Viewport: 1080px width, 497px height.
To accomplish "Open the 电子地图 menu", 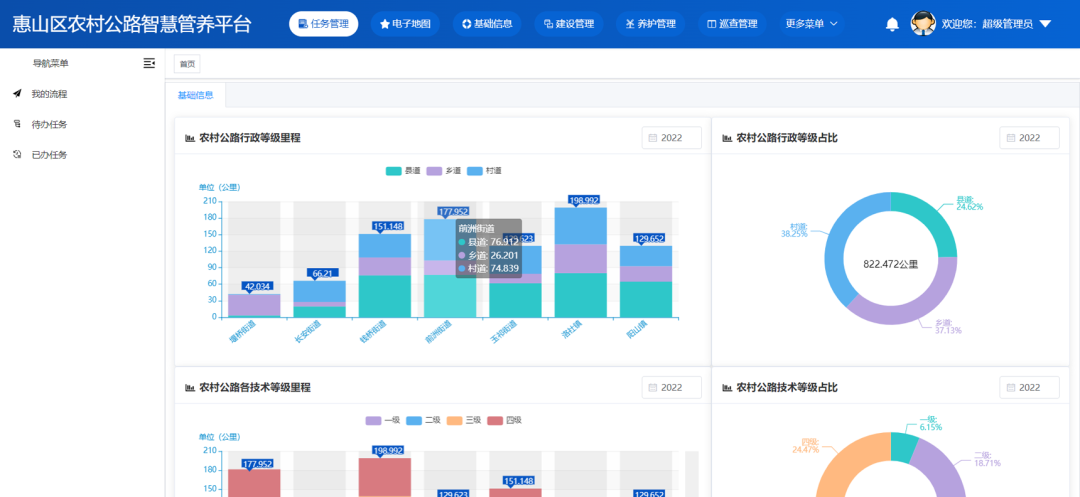I will [x=405, y=24].
